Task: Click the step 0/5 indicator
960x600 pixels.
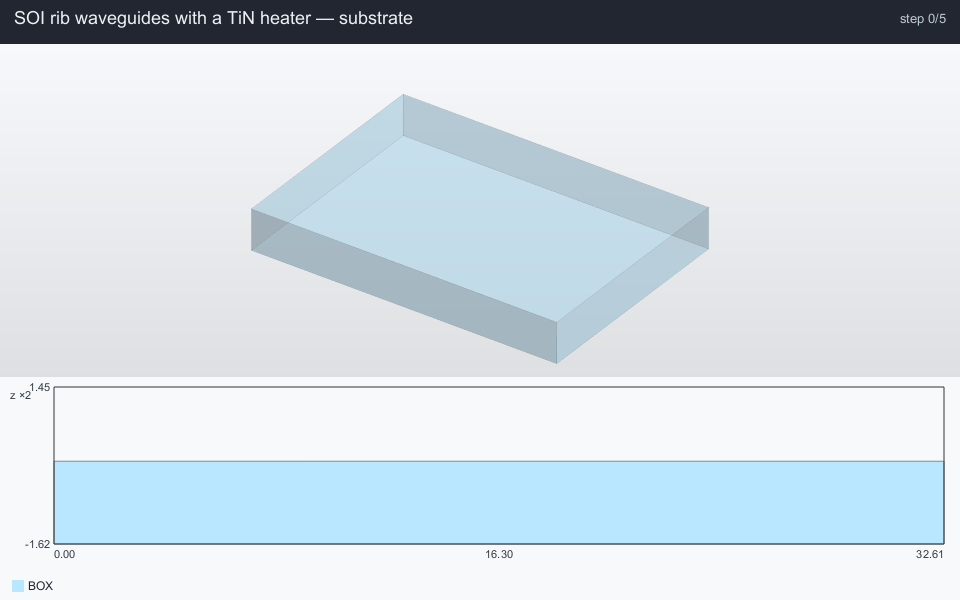Action: tap(923, 19)
